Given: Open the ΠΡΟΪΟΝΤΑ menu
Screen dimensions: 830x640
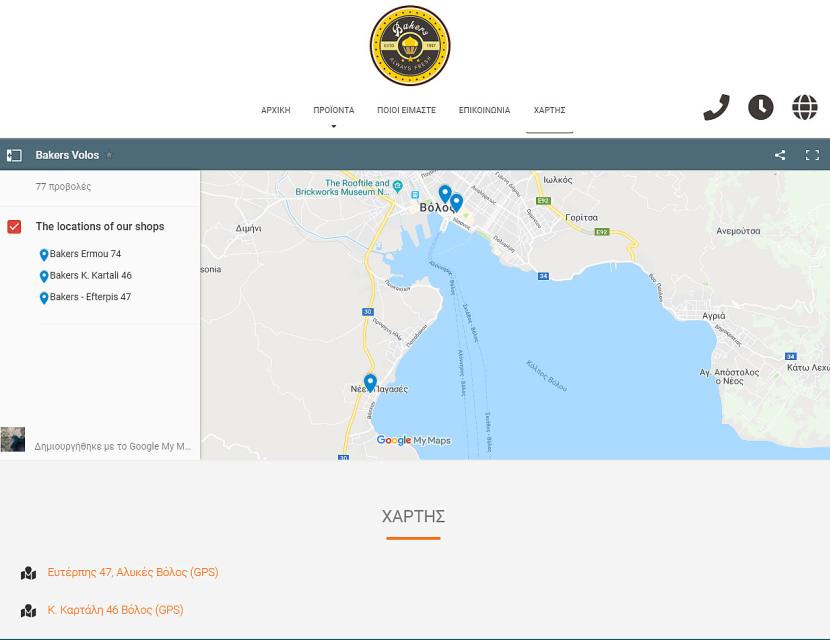Looking at the screenshot, I should point(333,110).
